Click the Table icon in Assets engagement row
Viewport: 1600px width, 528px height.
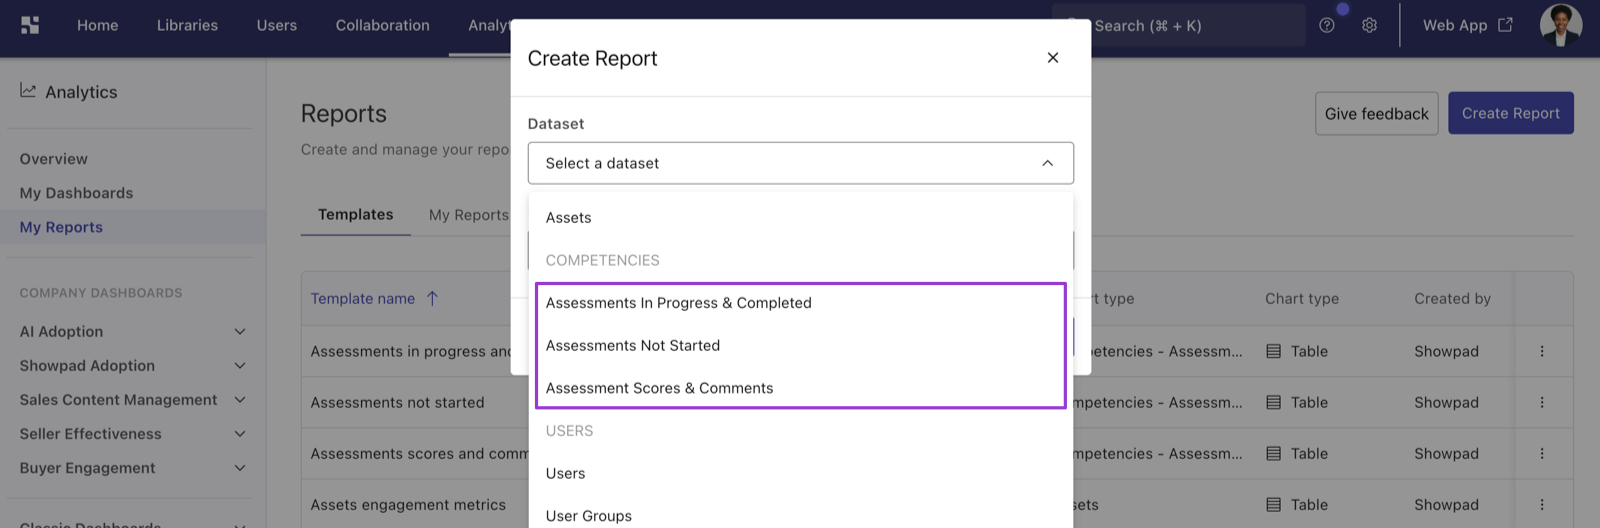pyautogui.click(x=1273, y=505)
